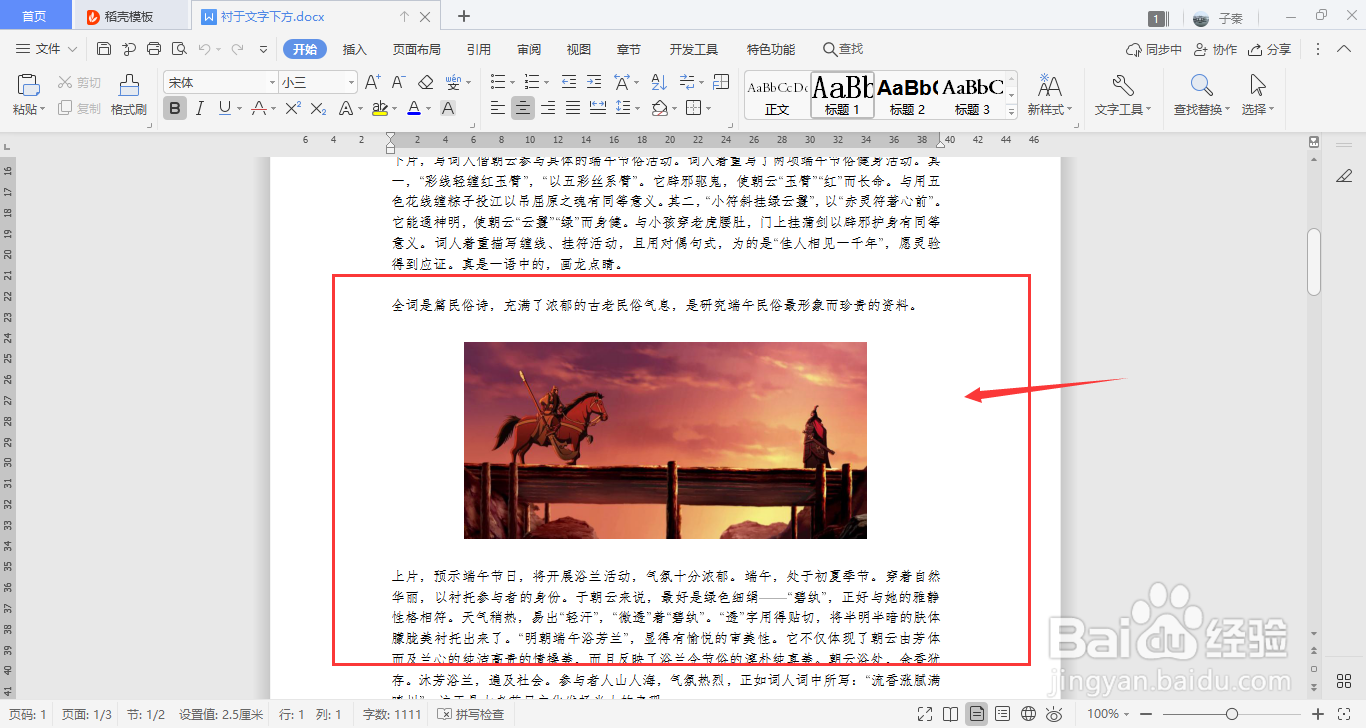Open bullets list dropdown
This screenshot has height=728, width=1366.
512,82
